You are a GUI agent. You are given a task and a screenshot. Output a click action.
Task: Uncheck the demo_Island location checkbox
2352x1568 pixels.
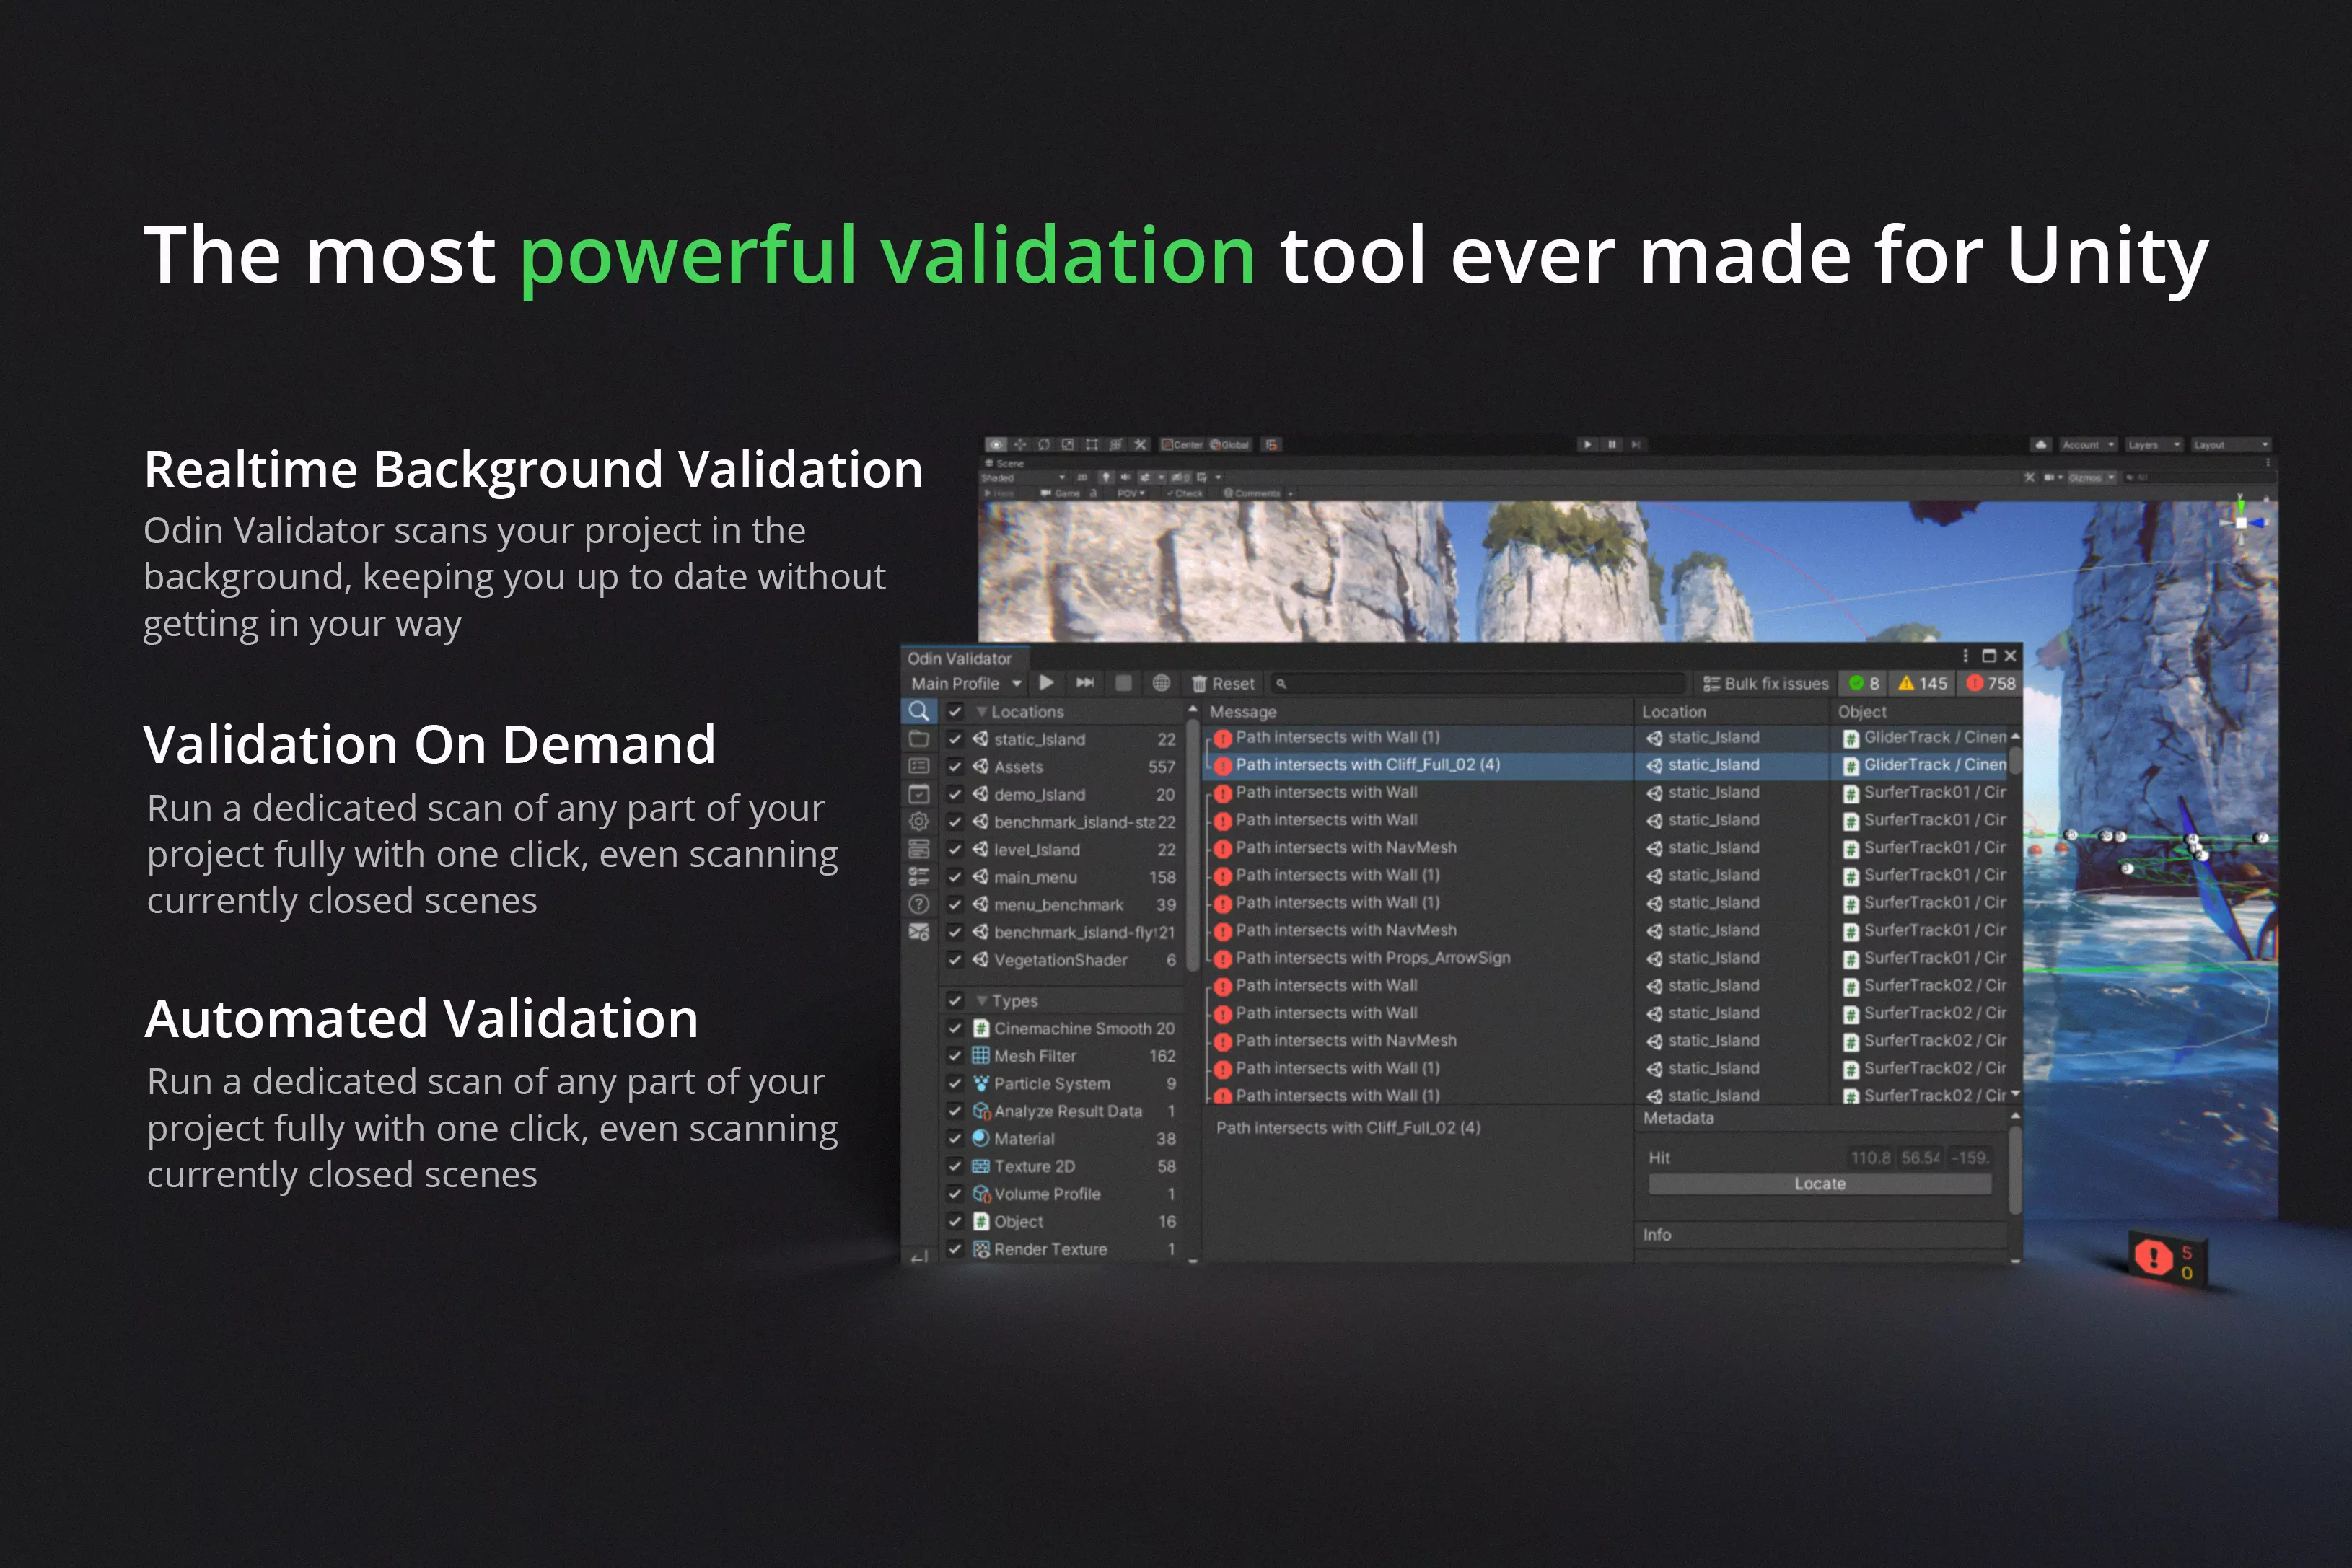tap(955, 794)
